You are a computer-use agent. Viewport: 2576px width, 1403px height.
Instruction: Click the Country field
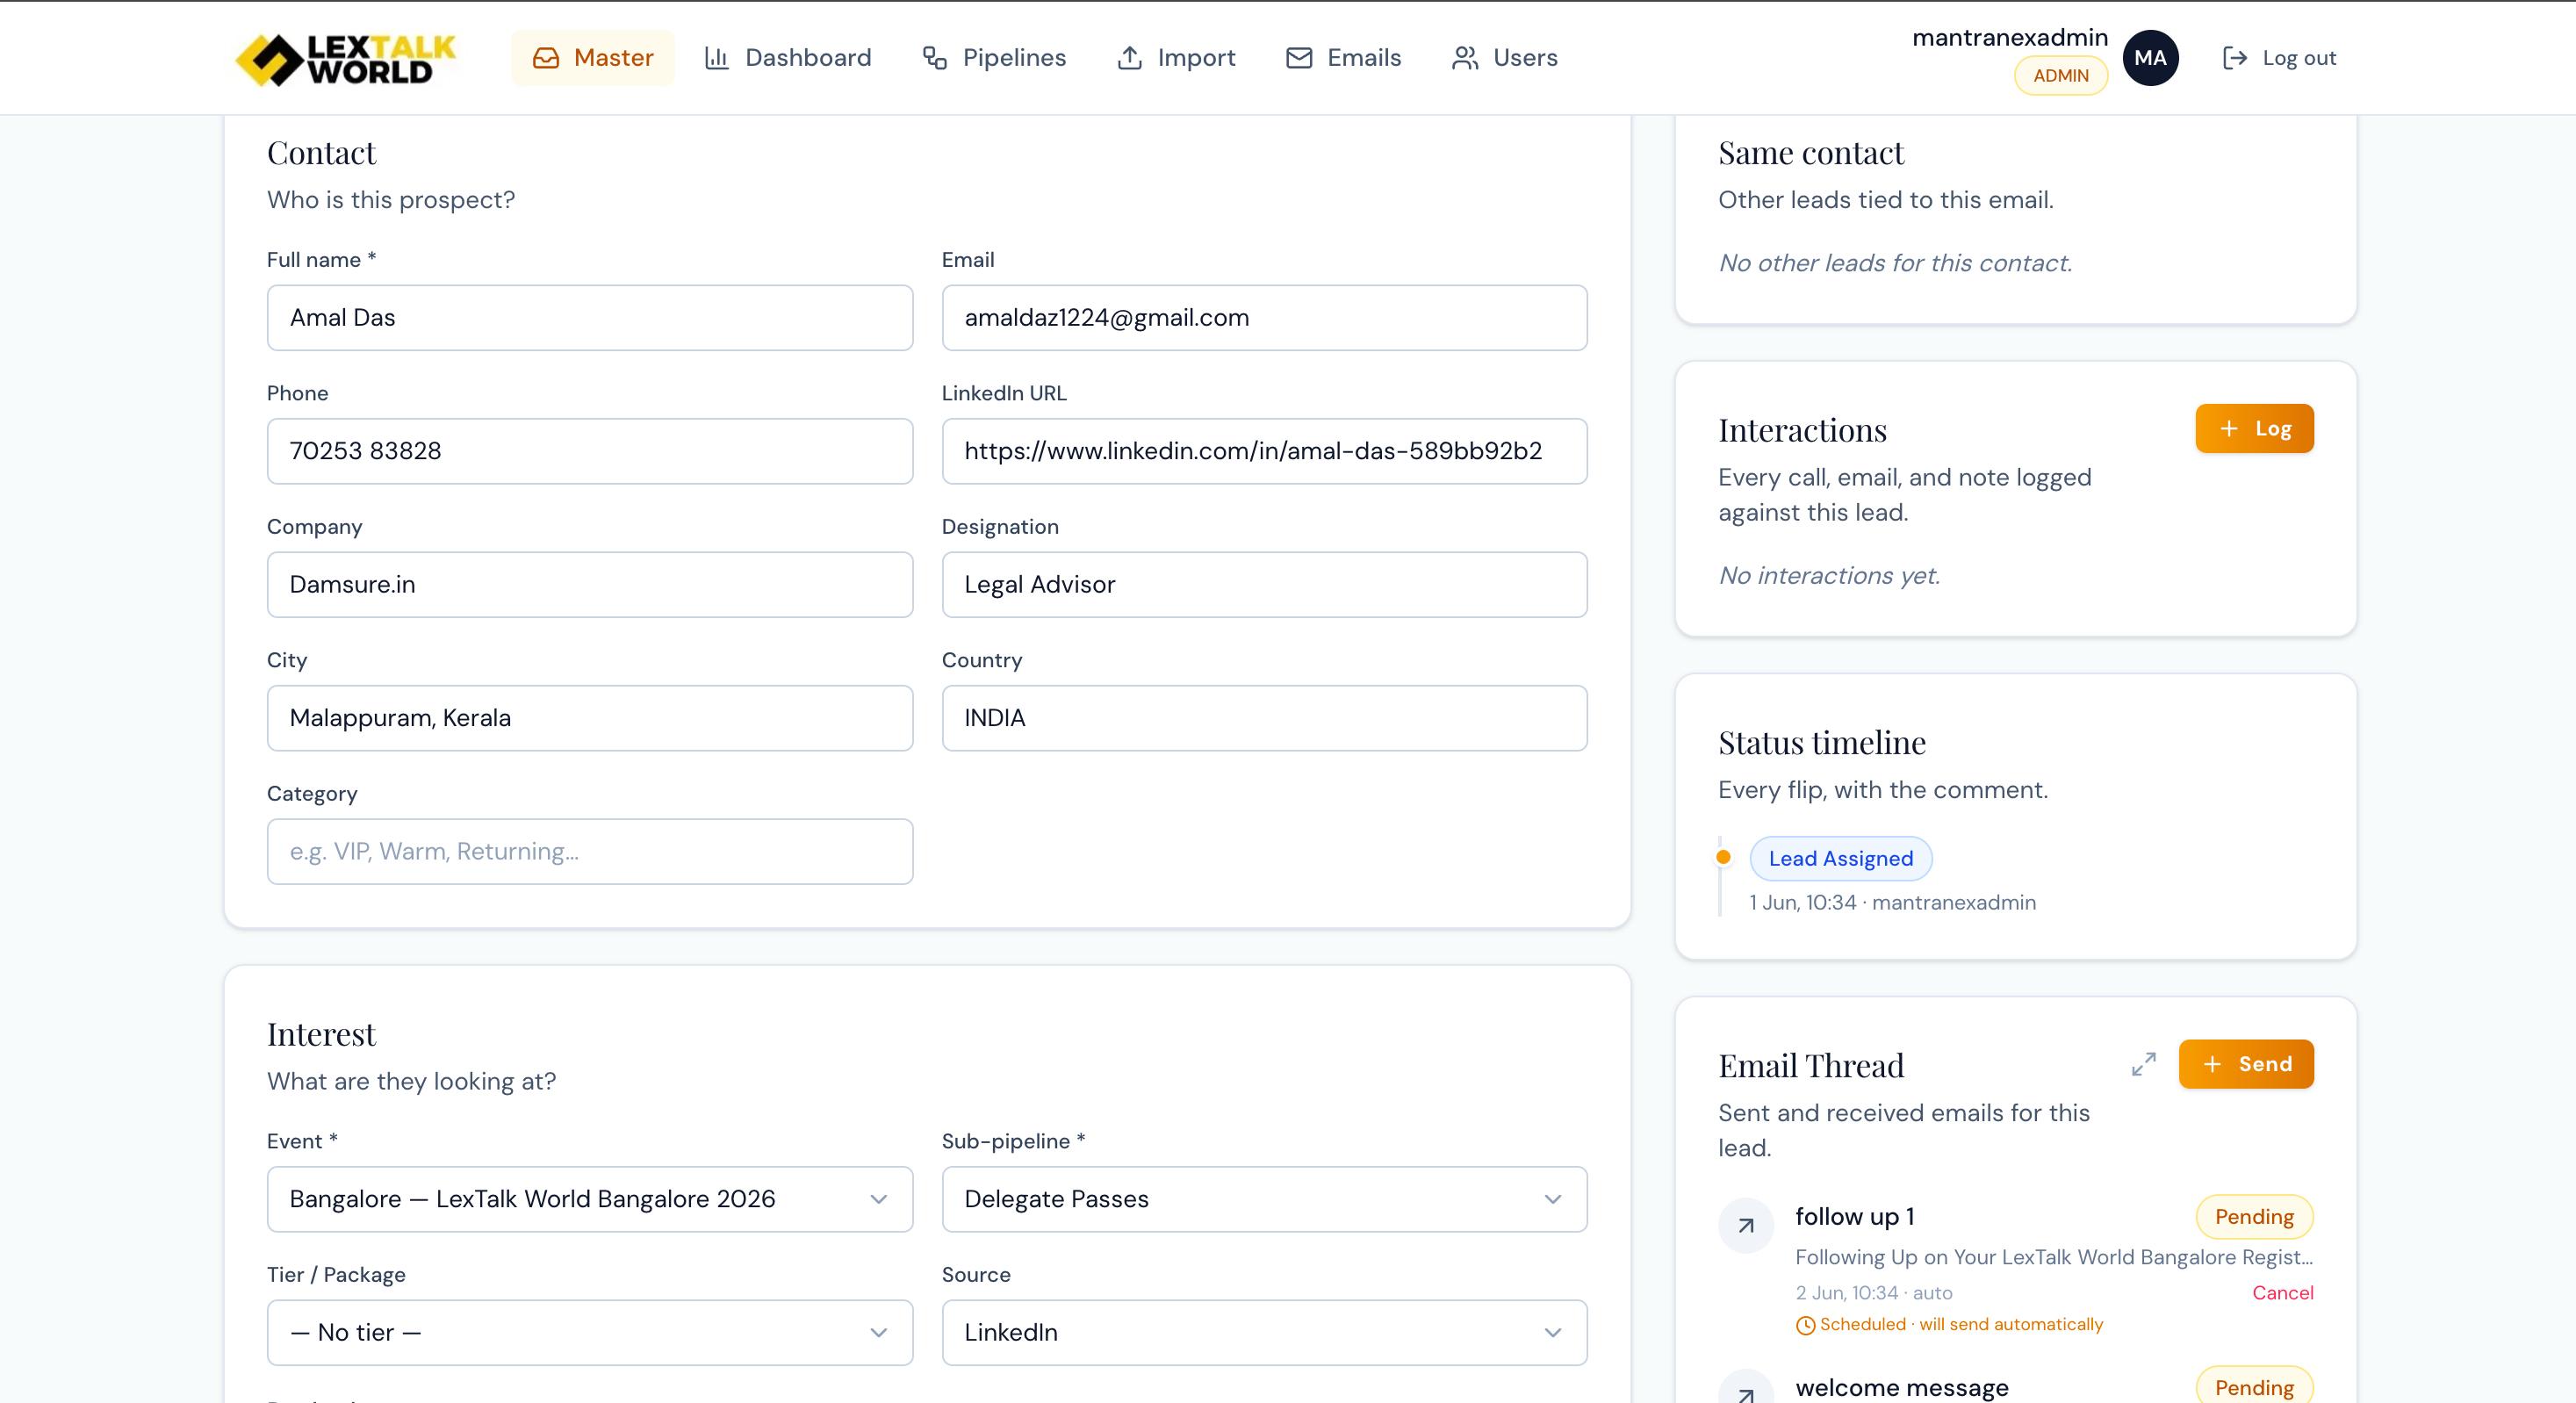coord(1264,718)
